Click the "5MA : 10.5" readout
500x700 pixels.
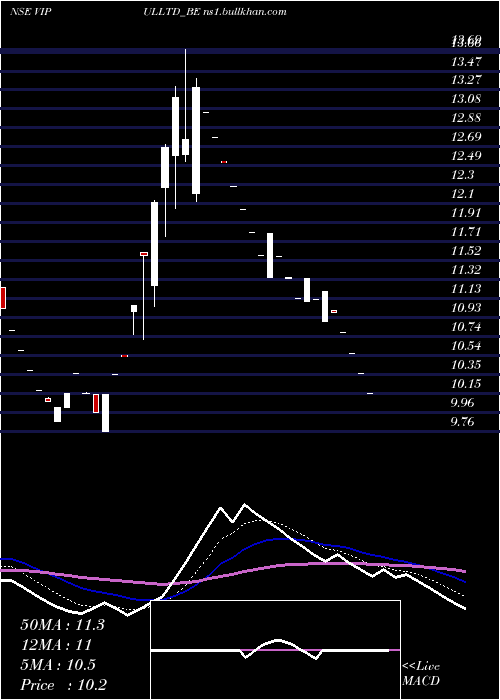click(58, 665)
